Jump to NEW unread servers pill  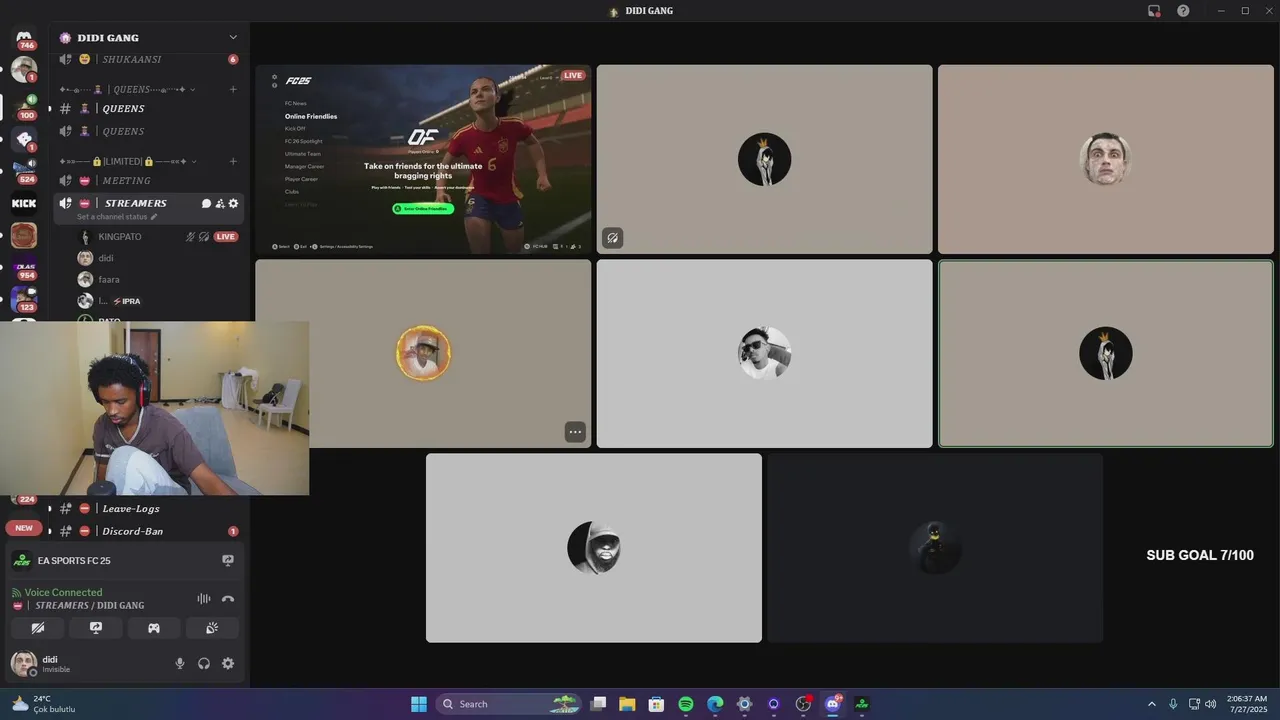pyautogui.click(x=24, y=528)
